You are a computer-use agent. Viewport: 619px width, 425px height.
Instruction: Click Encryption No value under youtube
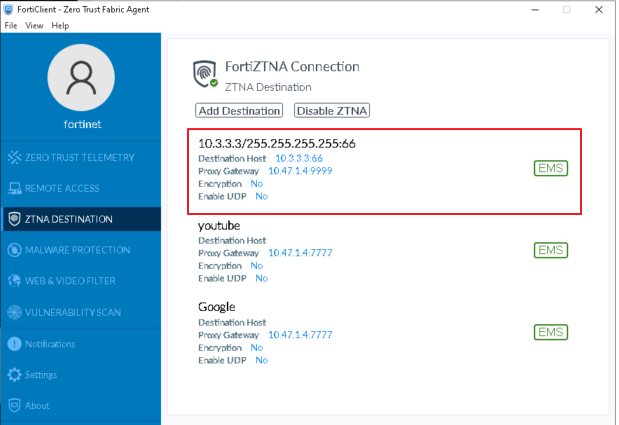click(x=257, y=266)
